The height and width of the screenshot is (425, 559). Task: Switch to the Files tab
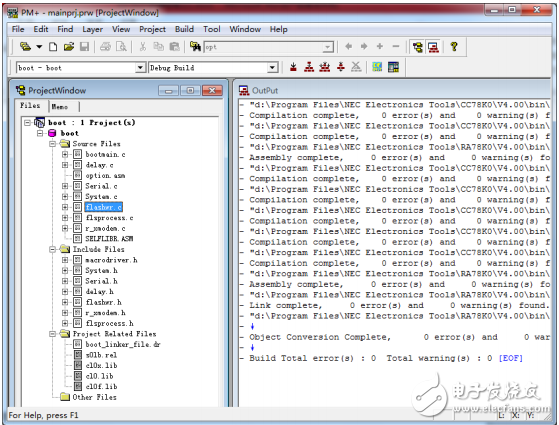(30, 106)
